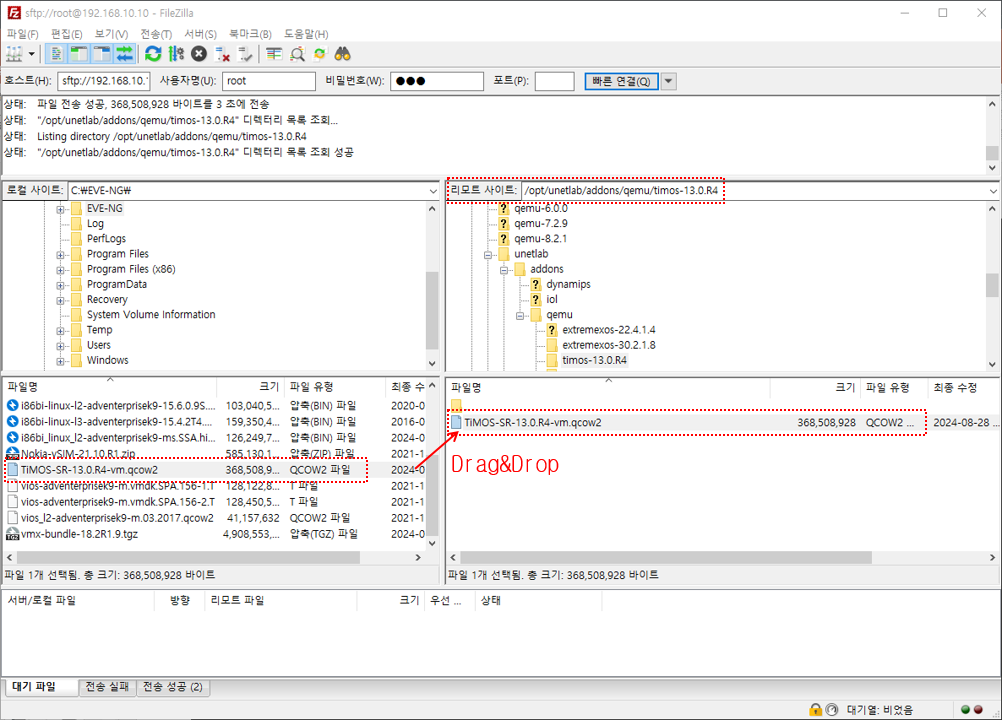Click the port input field
1002x720 pixels.
coord(555,81)
